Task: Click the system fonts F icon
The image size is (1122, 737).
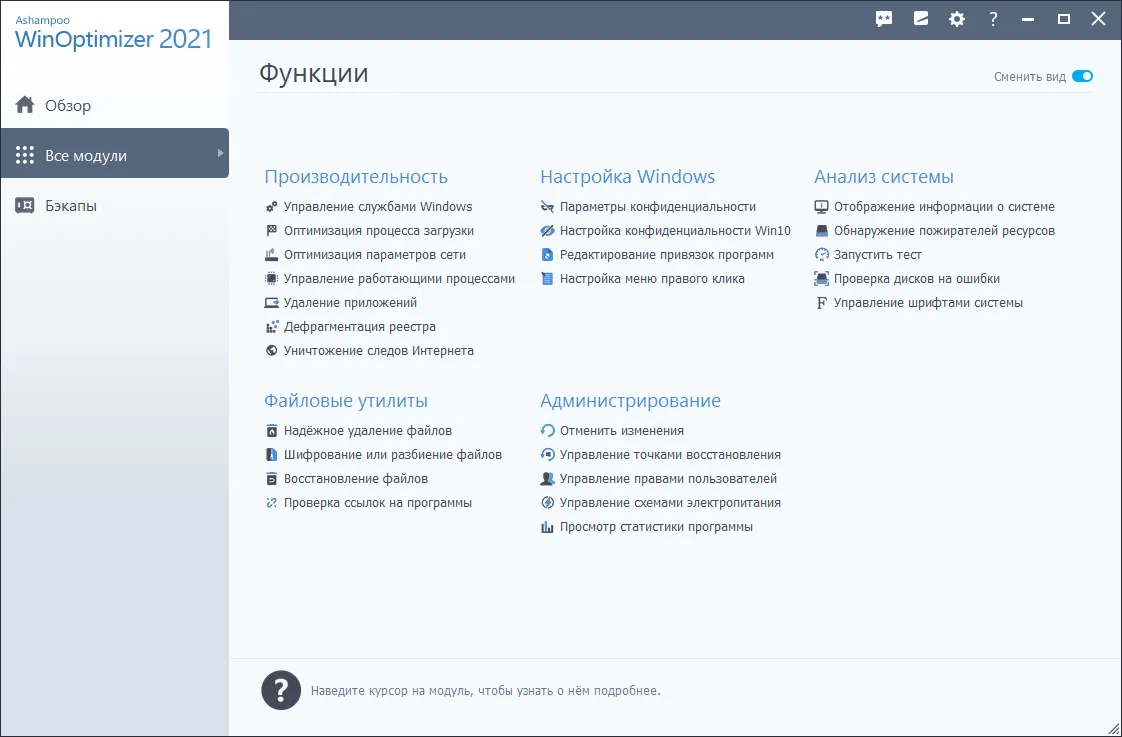Action: click(821, 303)
